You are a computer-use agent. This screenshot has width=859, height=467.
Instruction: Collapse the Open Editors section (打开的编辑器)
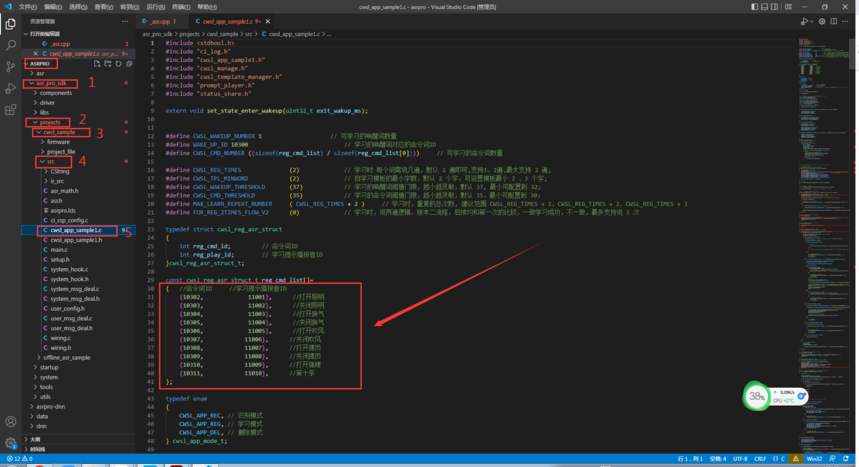(26, 34)
